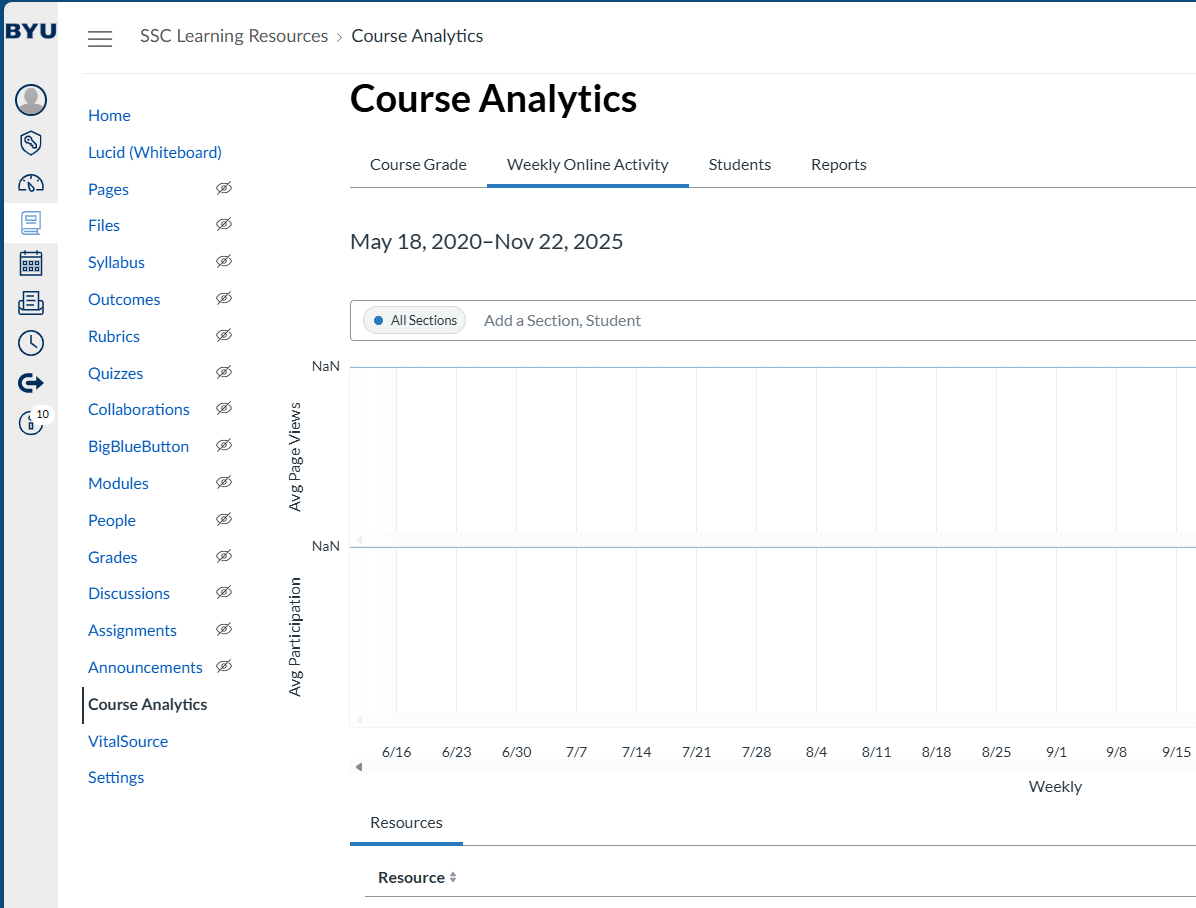
Task: Click the hidden-eye icon beside Assignments
Action: pyautogui.click(x=223, y=629)
